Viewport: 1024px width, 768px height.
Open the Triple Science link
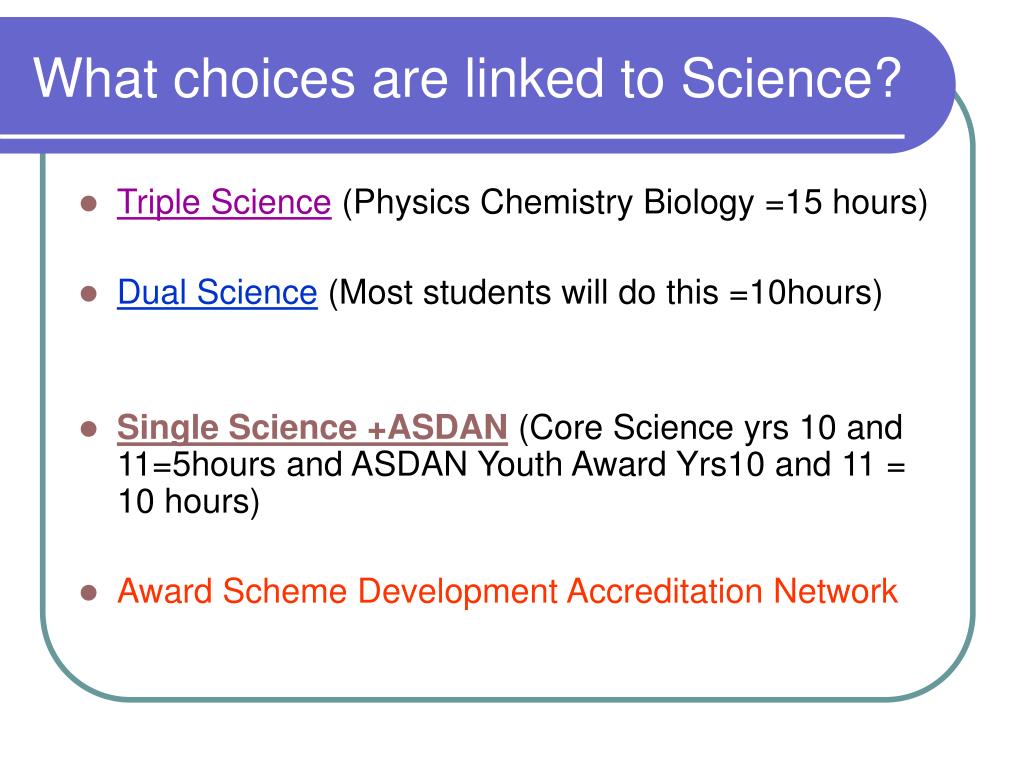click(x=224, y=202)
